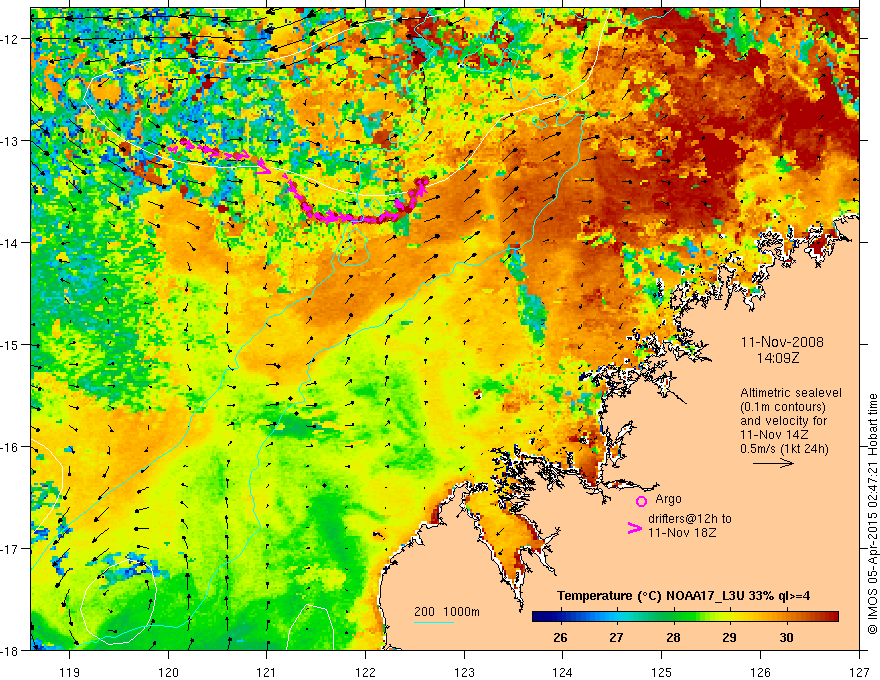
Task: Click the 200 1000m depth label
Action: 447,612
